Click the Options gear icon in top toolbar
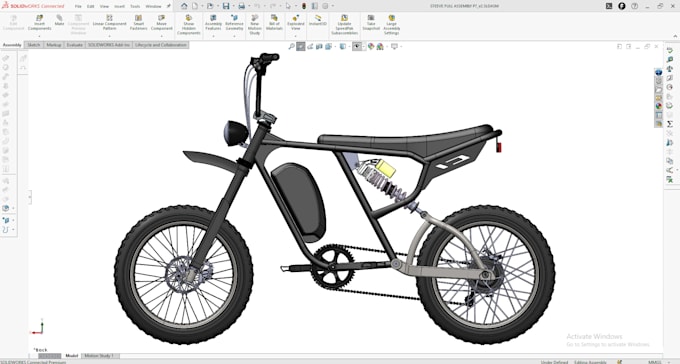 [325, 6]
